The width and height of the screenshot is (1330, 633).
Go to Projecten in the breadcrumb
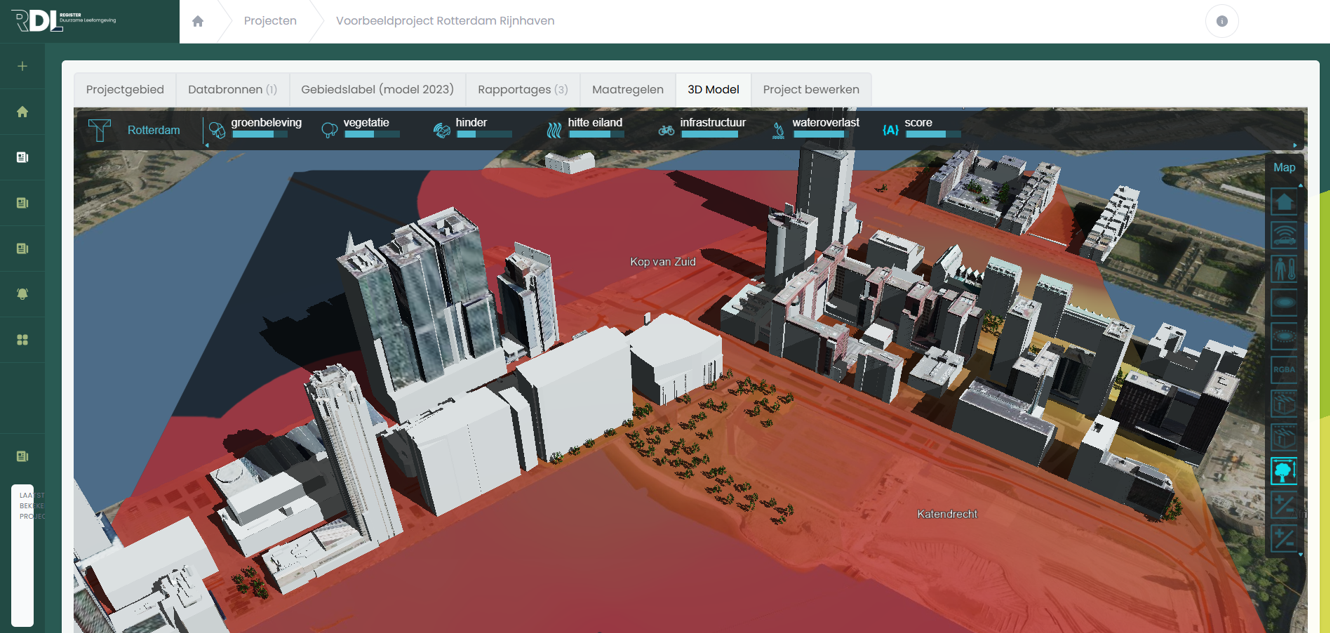[270, 21]
